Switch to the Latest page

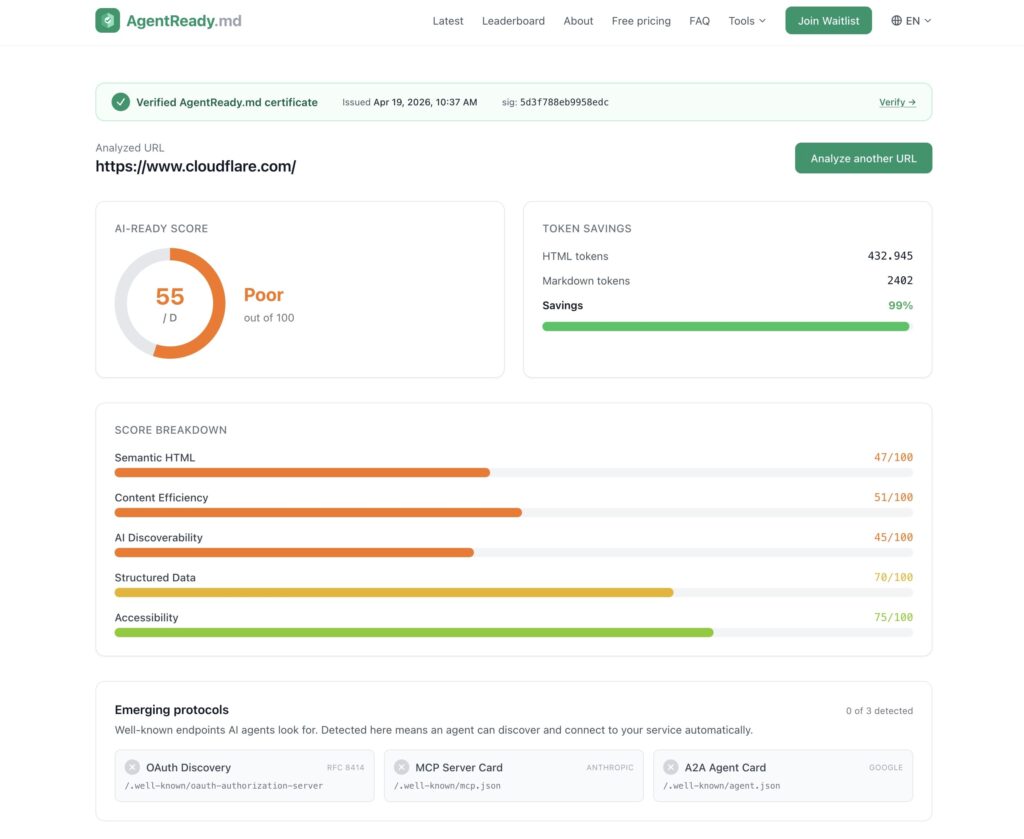click(x=448, y=20)
